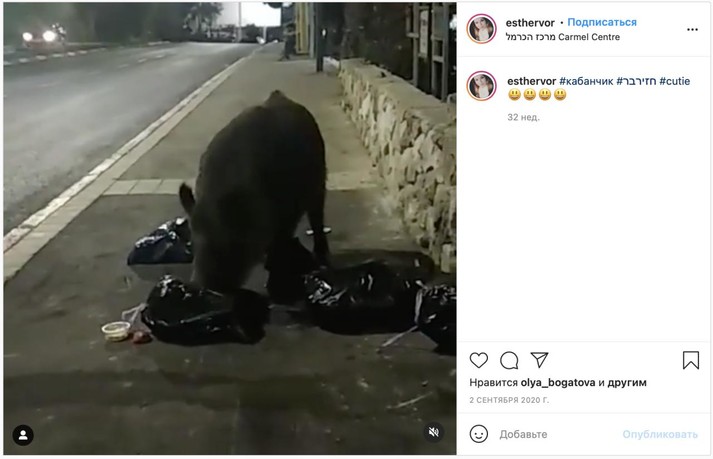This screenshot has width=713, height=459.
Task: Show tagged people icon on video
Action: click(23, 435)
